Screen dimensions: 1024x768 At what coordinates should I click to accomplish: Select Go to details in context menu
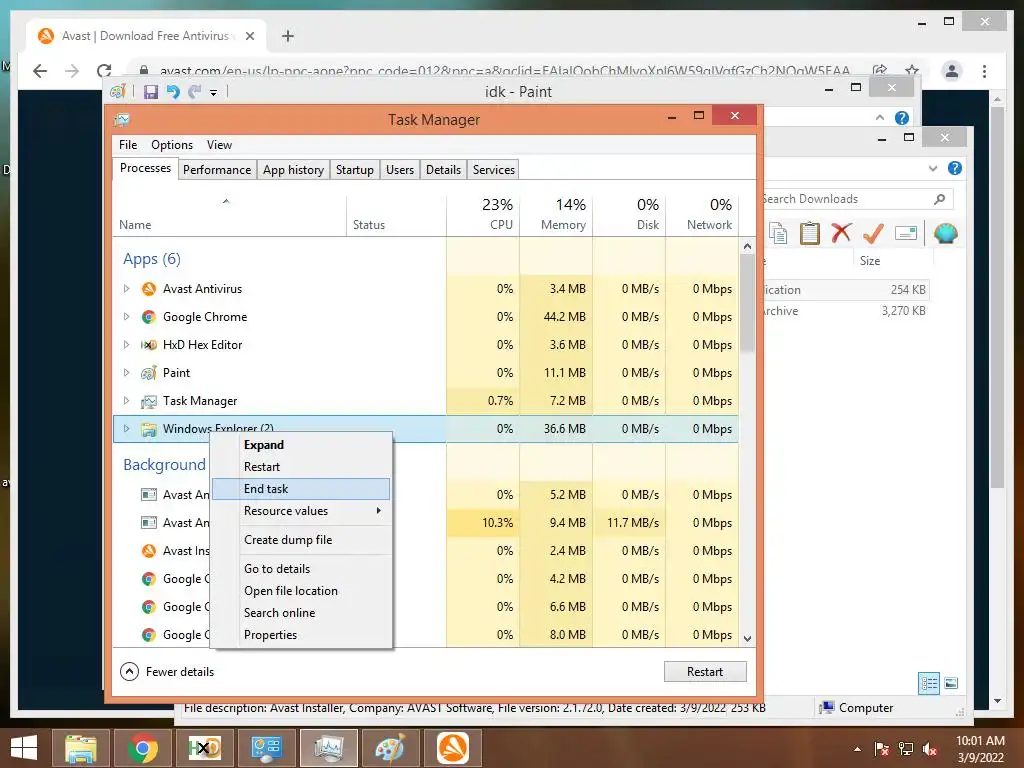pyautogui.click(x=301, y=569)
